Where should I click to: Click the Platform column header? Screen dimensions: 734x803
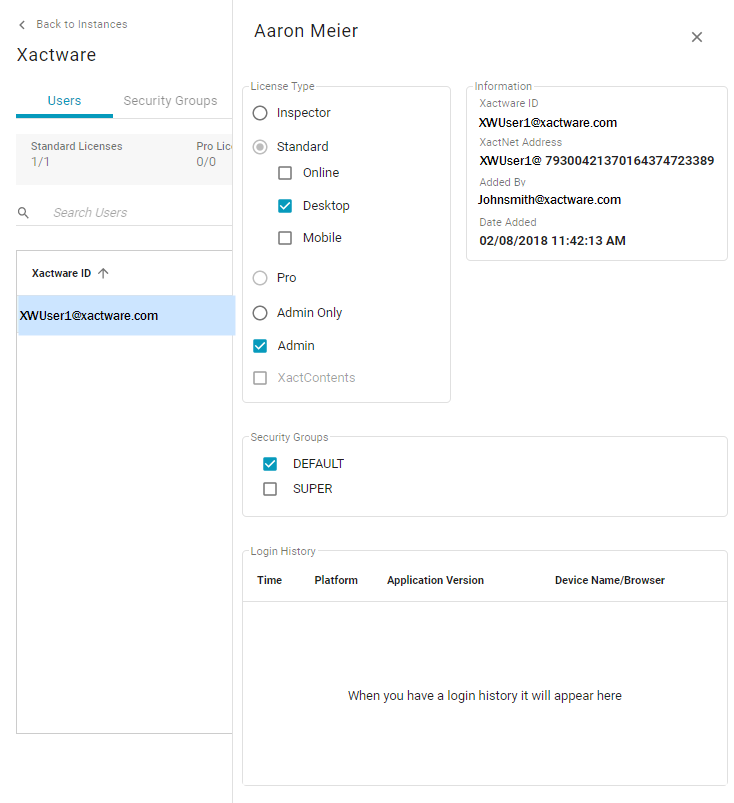click(x=336, y=580)
